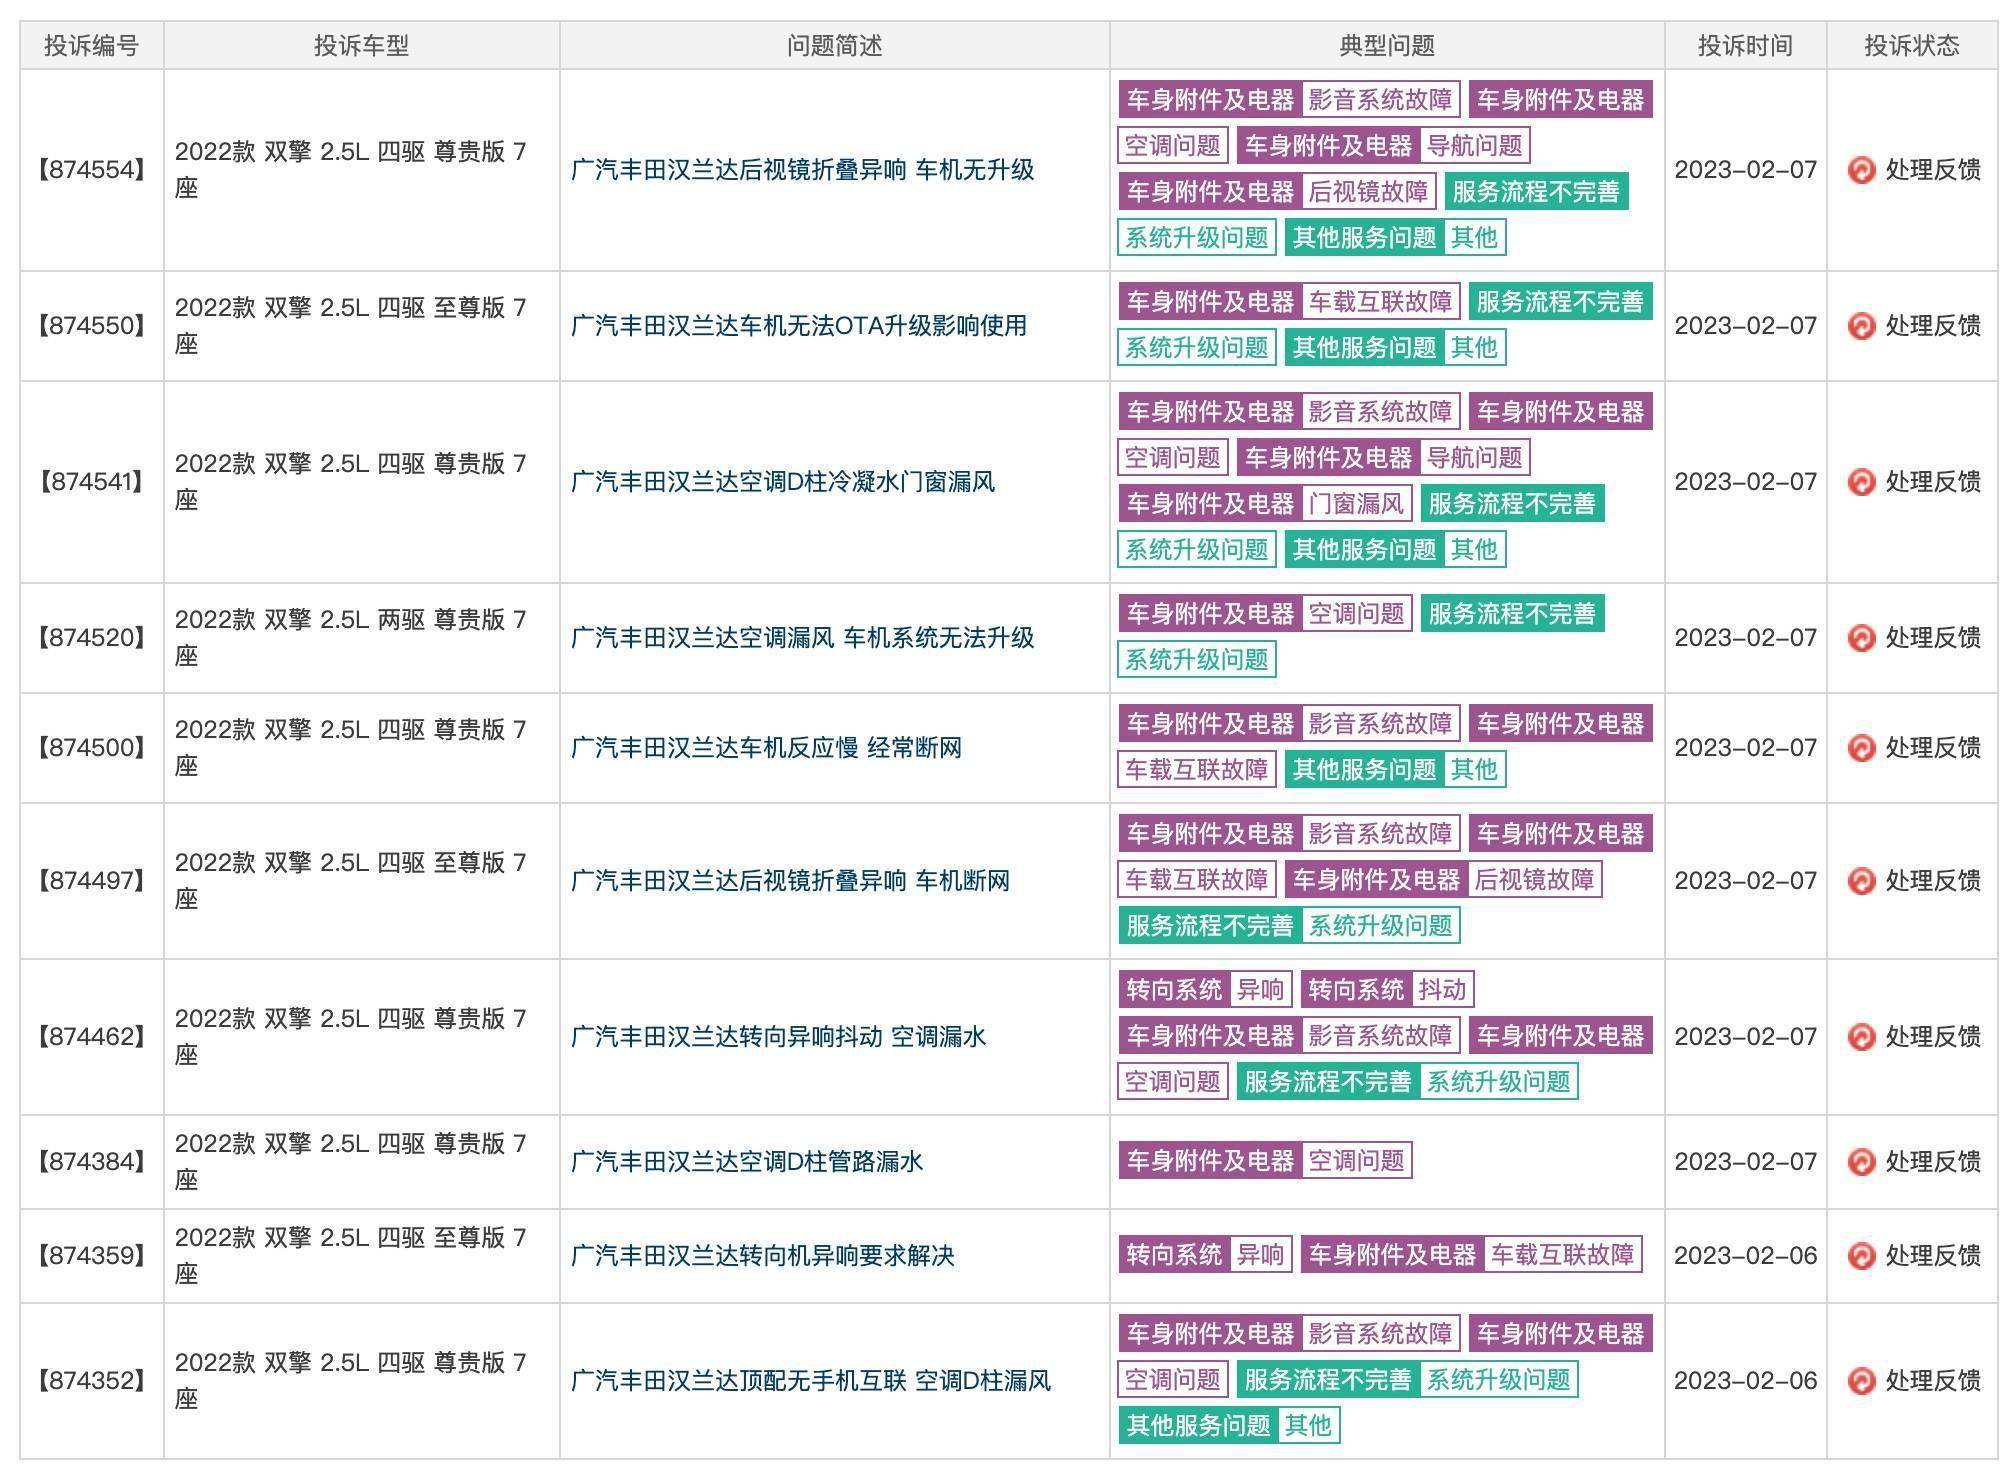This screenshot has width=2012, height=1476.
Task: Click date 2023-02-07 in row 874520
Action: click(1746, 638)
